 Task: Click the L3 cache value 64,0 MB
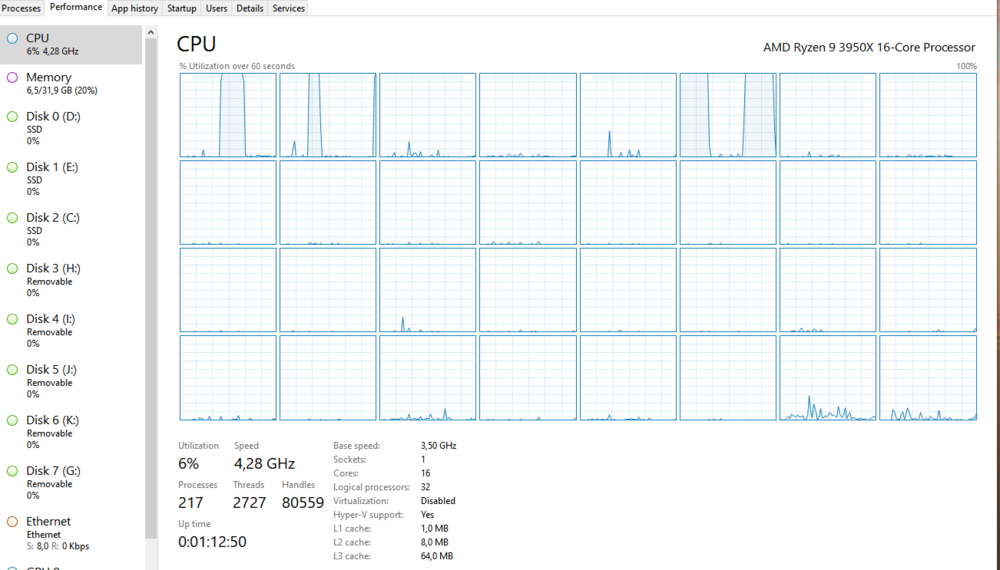click(437, 556)
